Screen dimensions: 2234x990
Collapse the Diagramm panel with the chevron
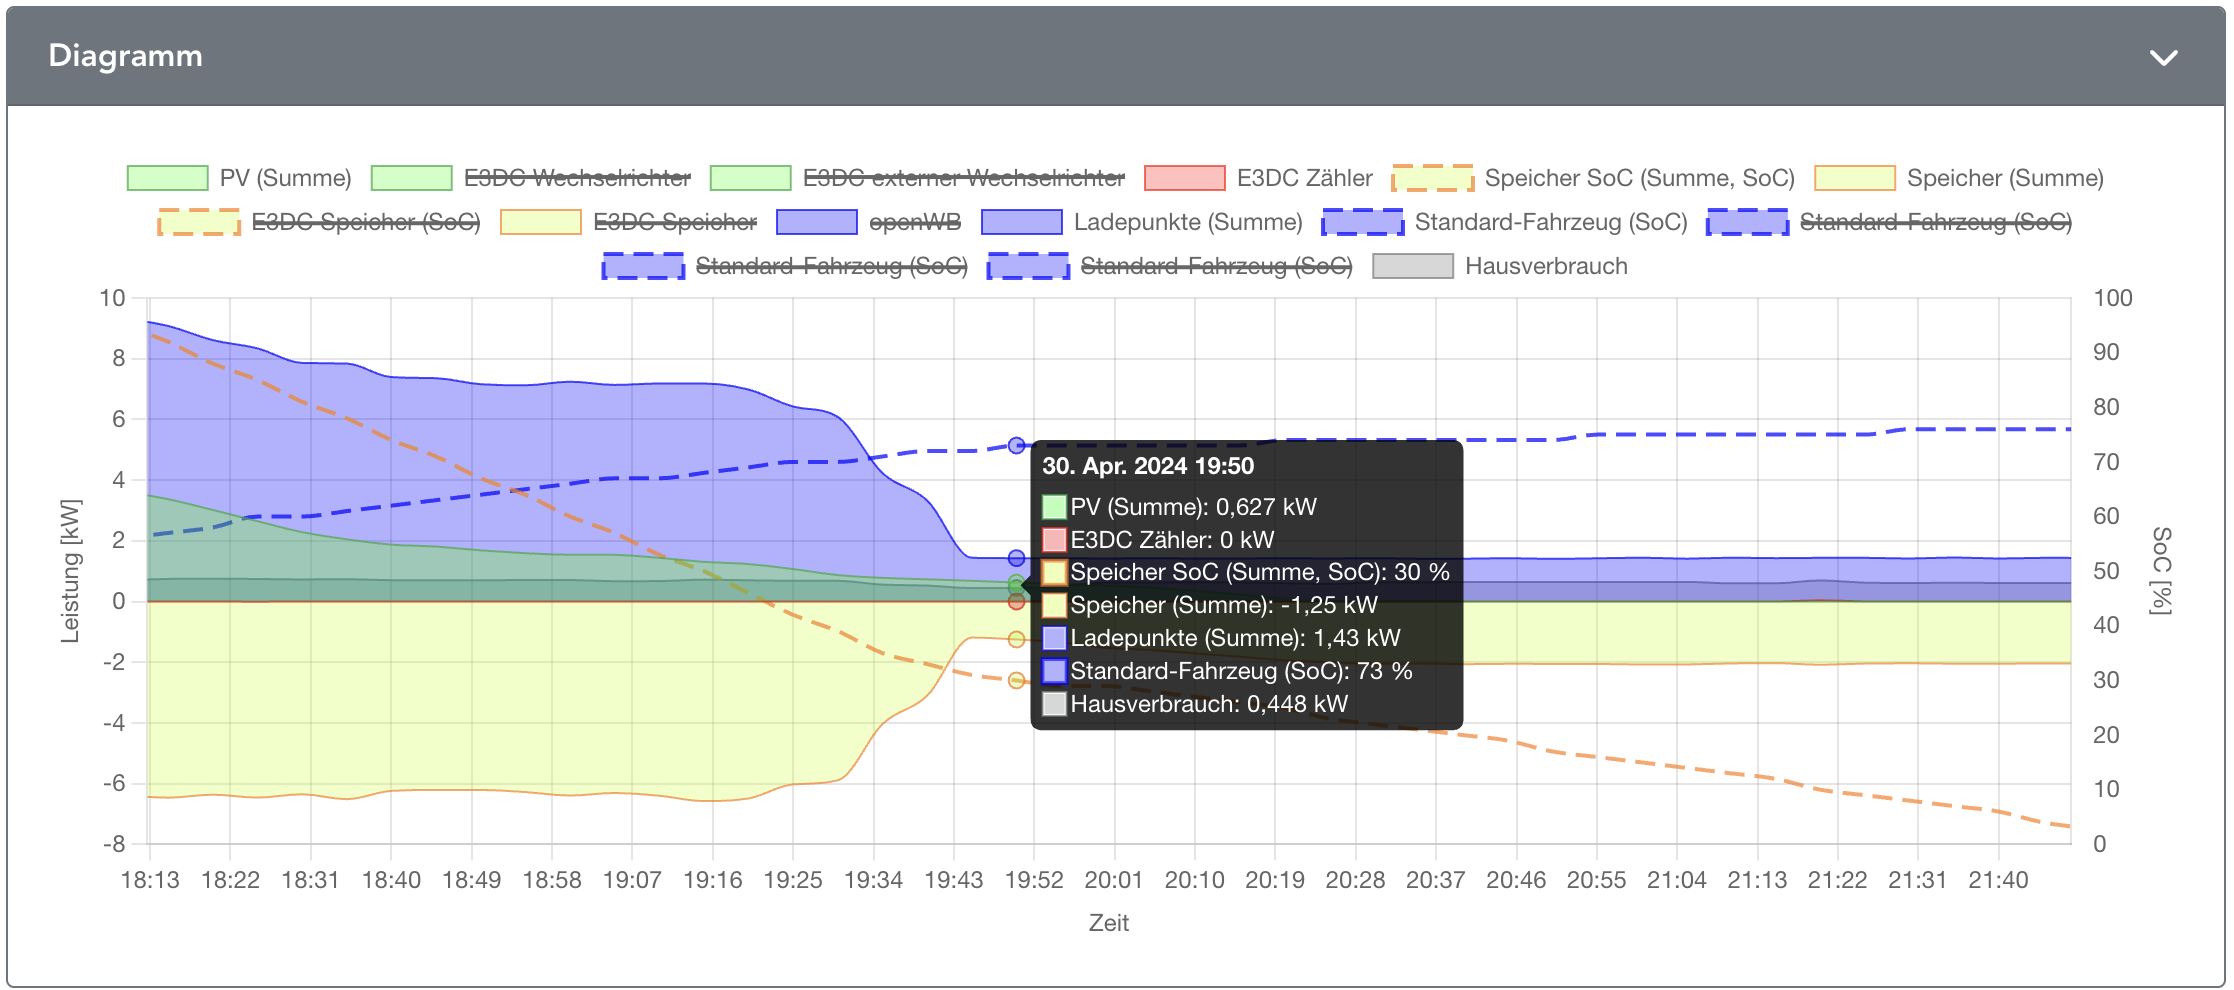(x=2163, y=58)
